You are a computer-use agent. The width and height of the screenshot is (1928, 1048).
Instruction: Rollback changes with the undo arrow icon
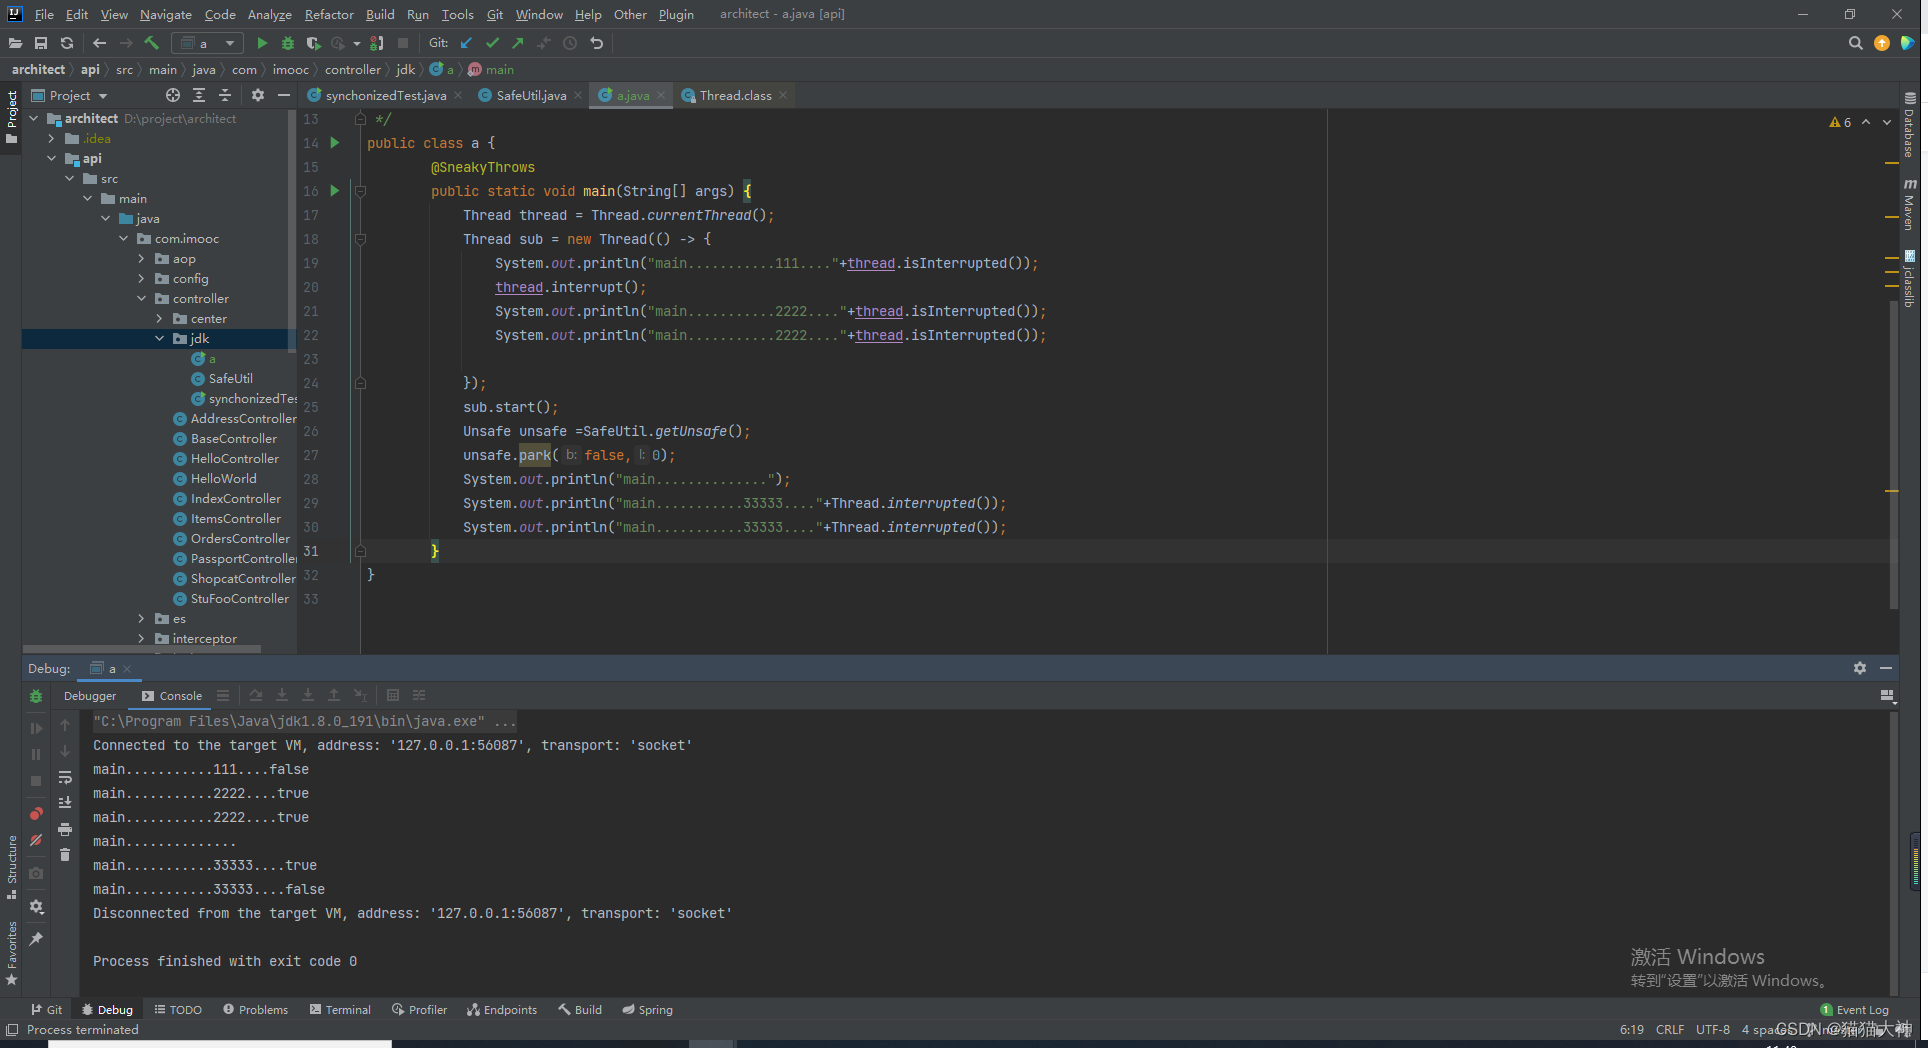click(x=597, y=43)
